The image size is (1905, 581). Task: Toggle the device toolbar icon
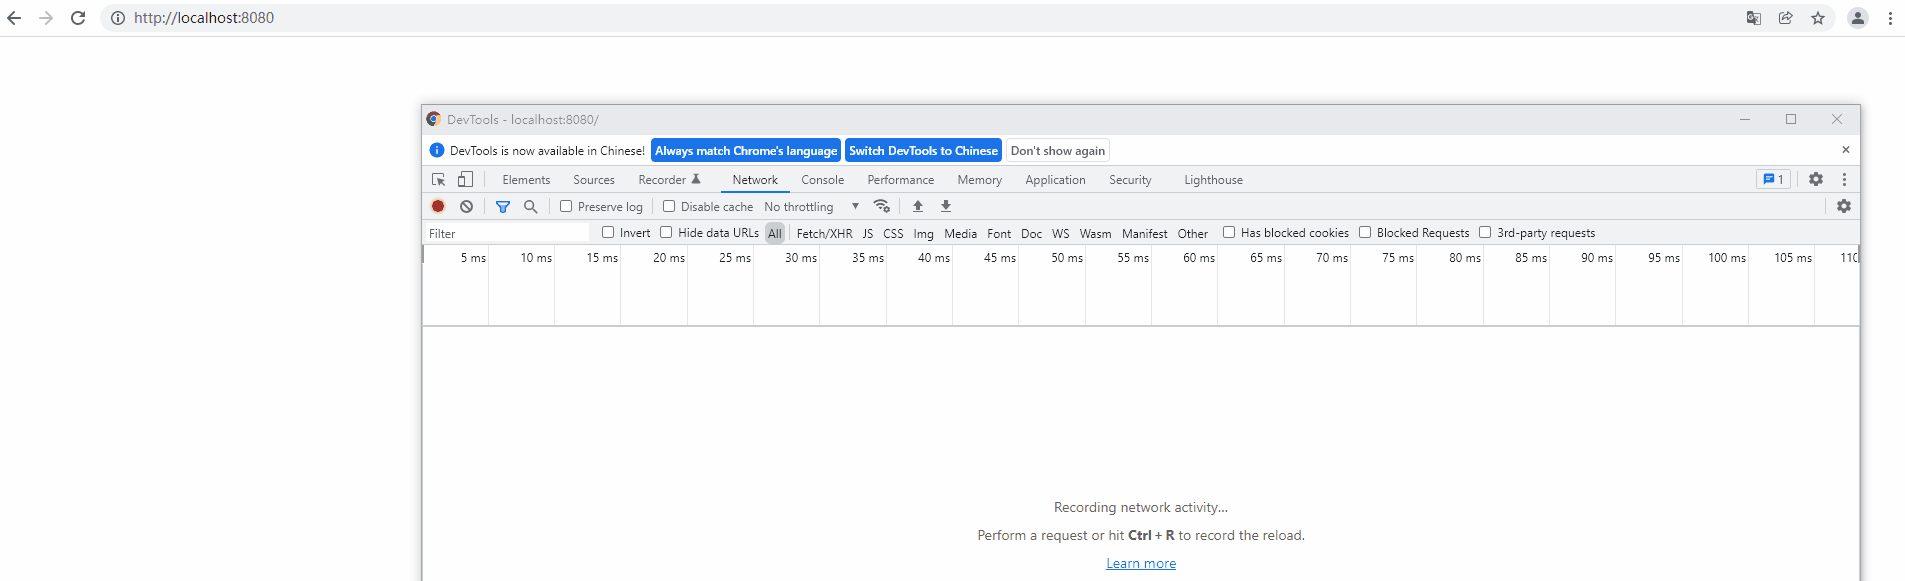[465, 179]
